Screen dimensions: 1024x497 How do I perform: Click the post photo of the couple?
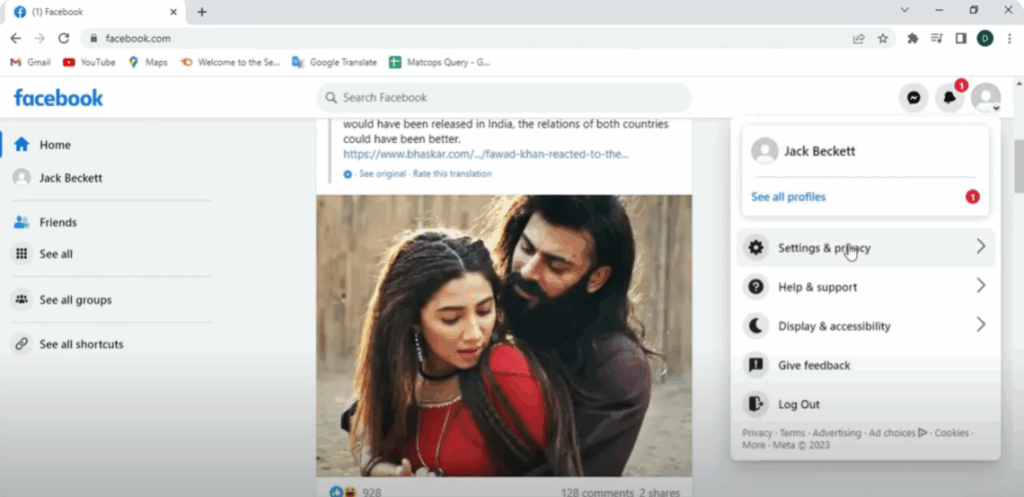click(x=504, y=335)
